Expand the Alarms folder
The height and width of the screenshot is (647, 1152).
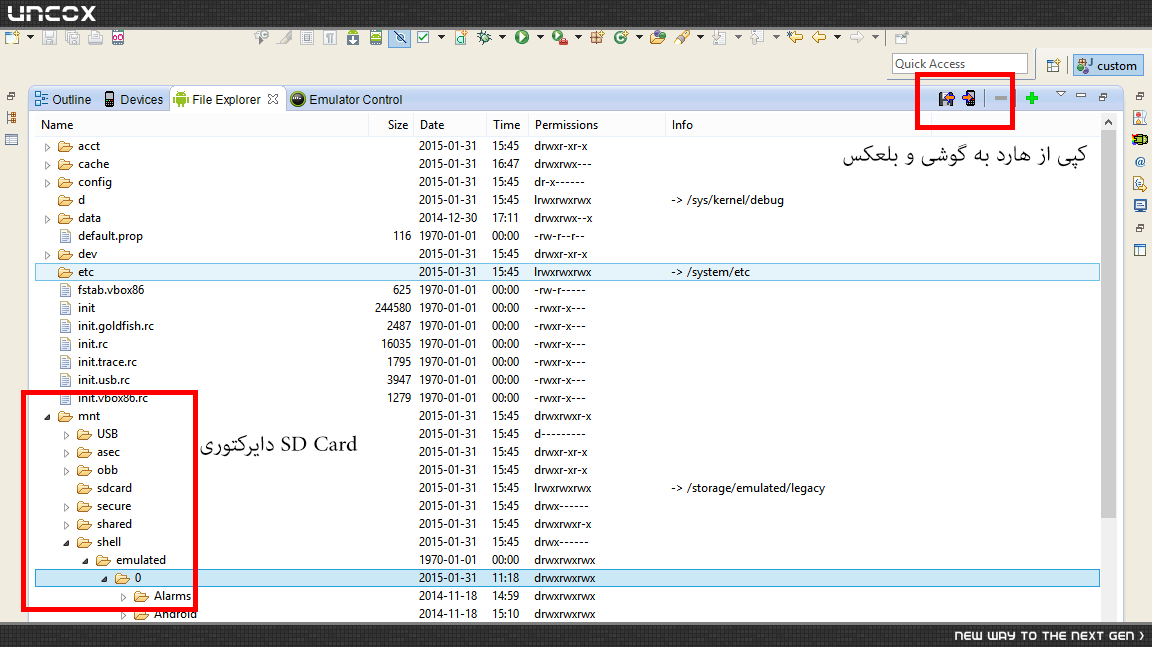tap(123, 597)
